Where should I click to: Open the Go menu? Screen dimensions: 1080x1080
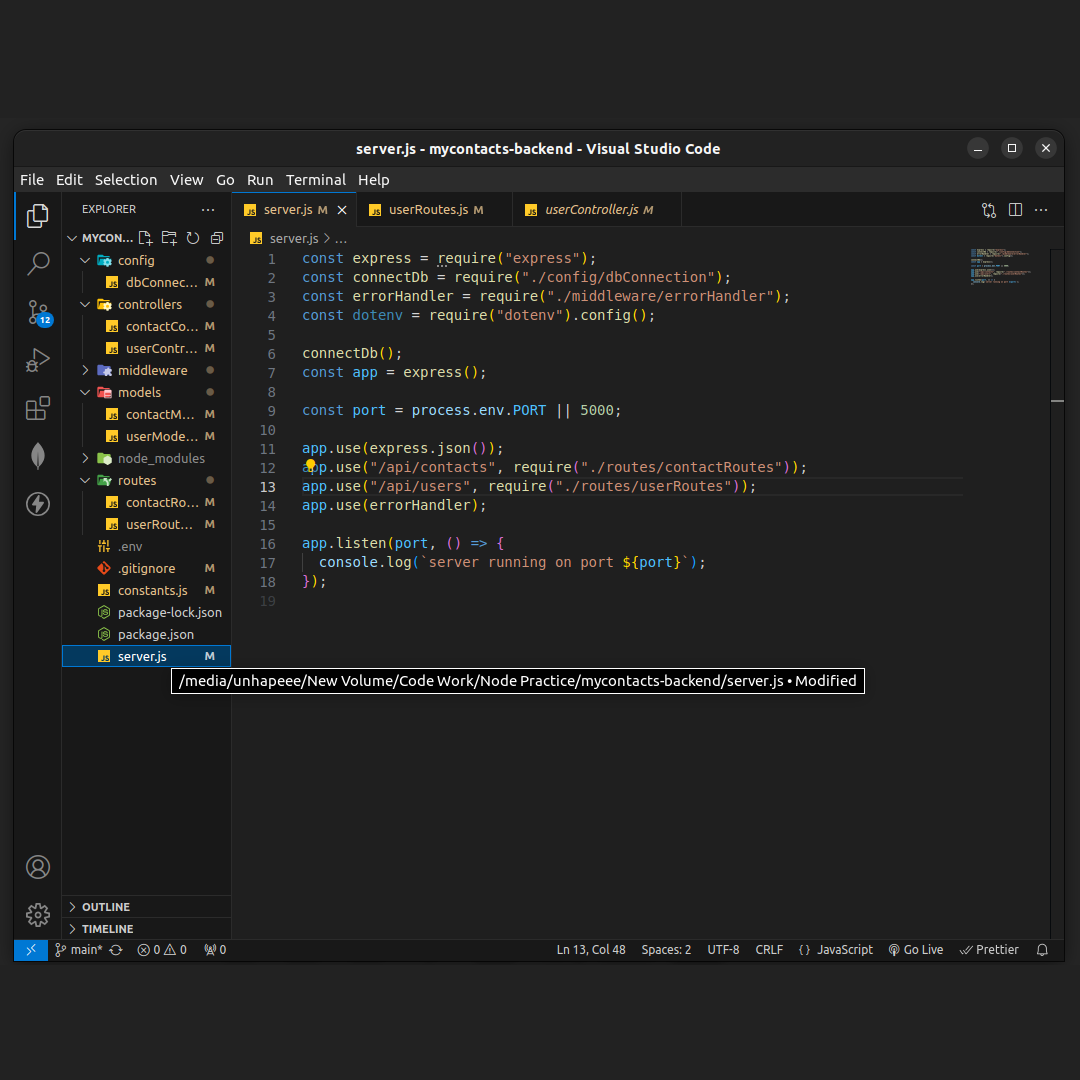pyautogui.click(x=225, y=180)
